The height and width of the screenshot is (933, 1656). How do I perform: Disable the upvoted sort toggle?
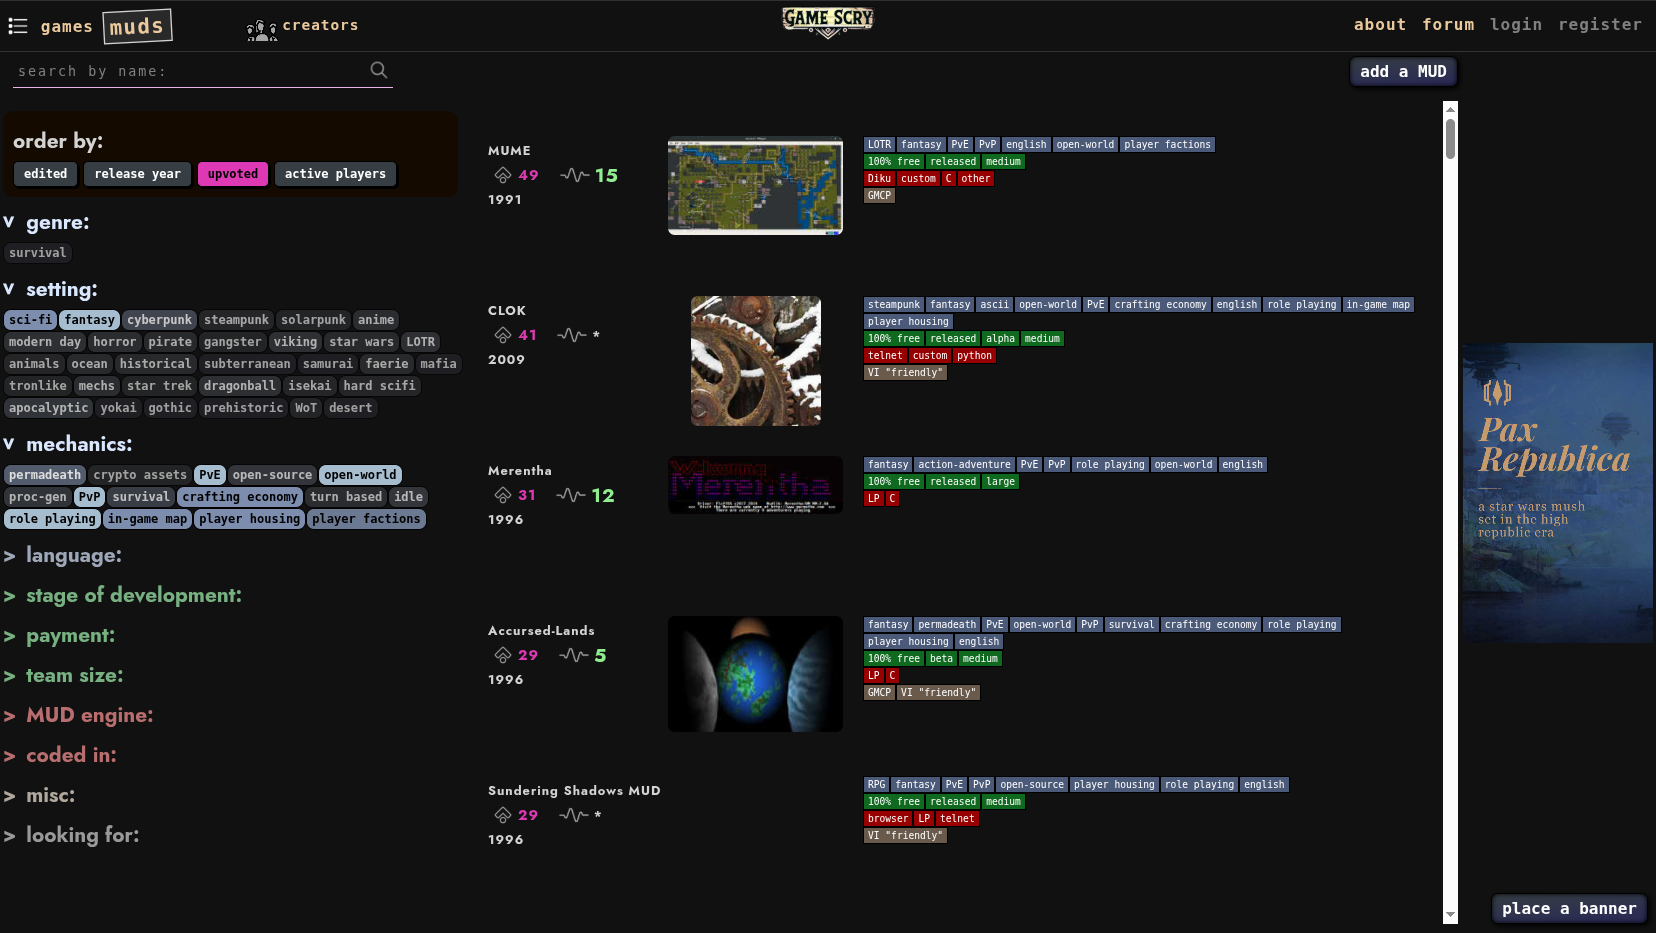click(x=232, y=173)
